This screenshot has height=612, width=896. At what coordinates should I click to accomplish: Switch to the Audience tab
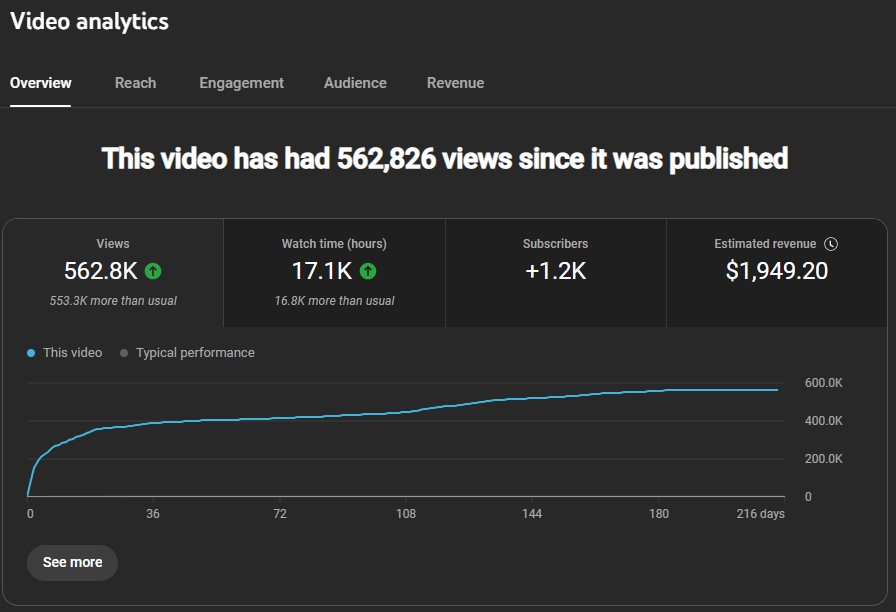click(x=355, y=83)
